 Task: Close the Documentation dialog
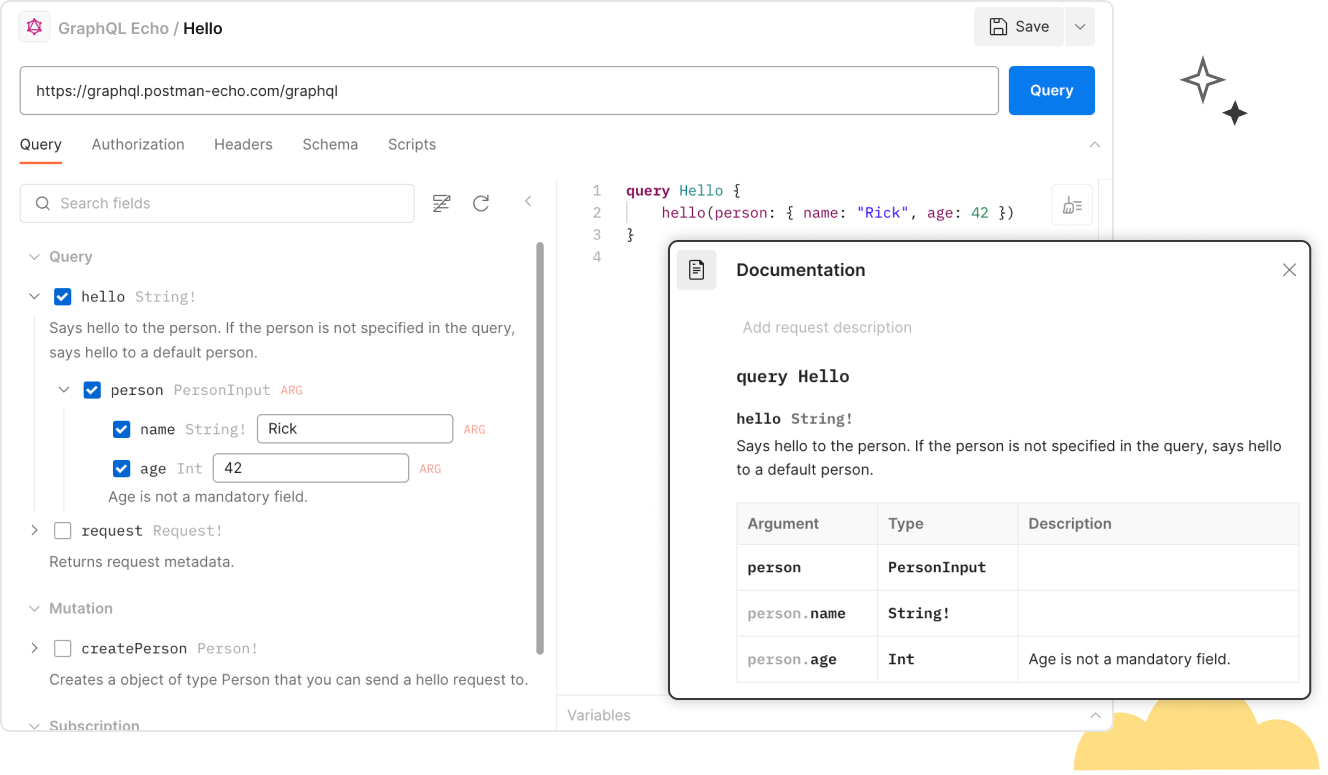point(1289,269)
